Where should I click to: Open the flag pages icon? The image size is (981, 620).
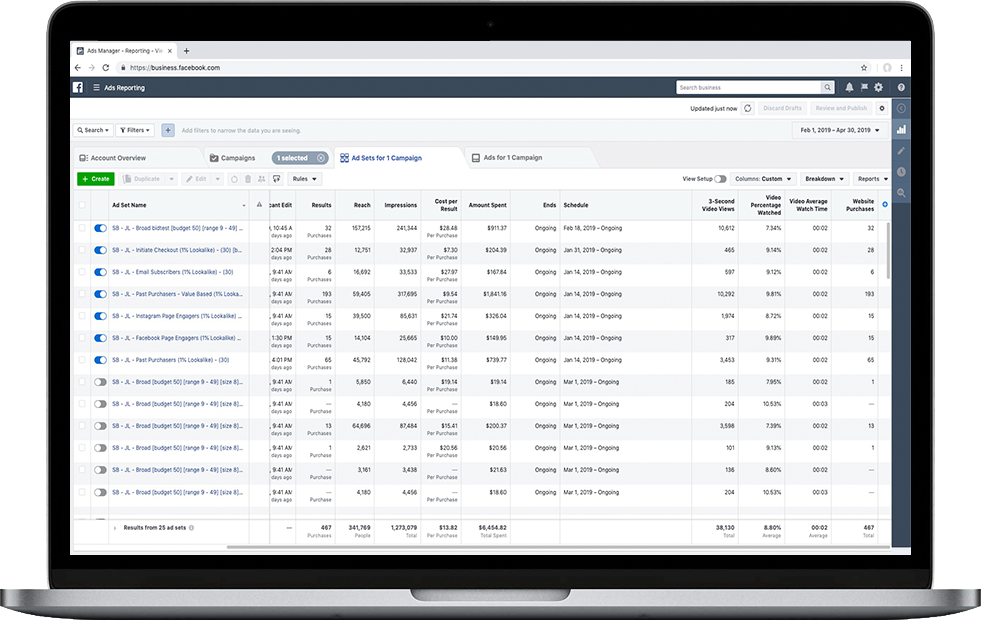tap(864, 88)
